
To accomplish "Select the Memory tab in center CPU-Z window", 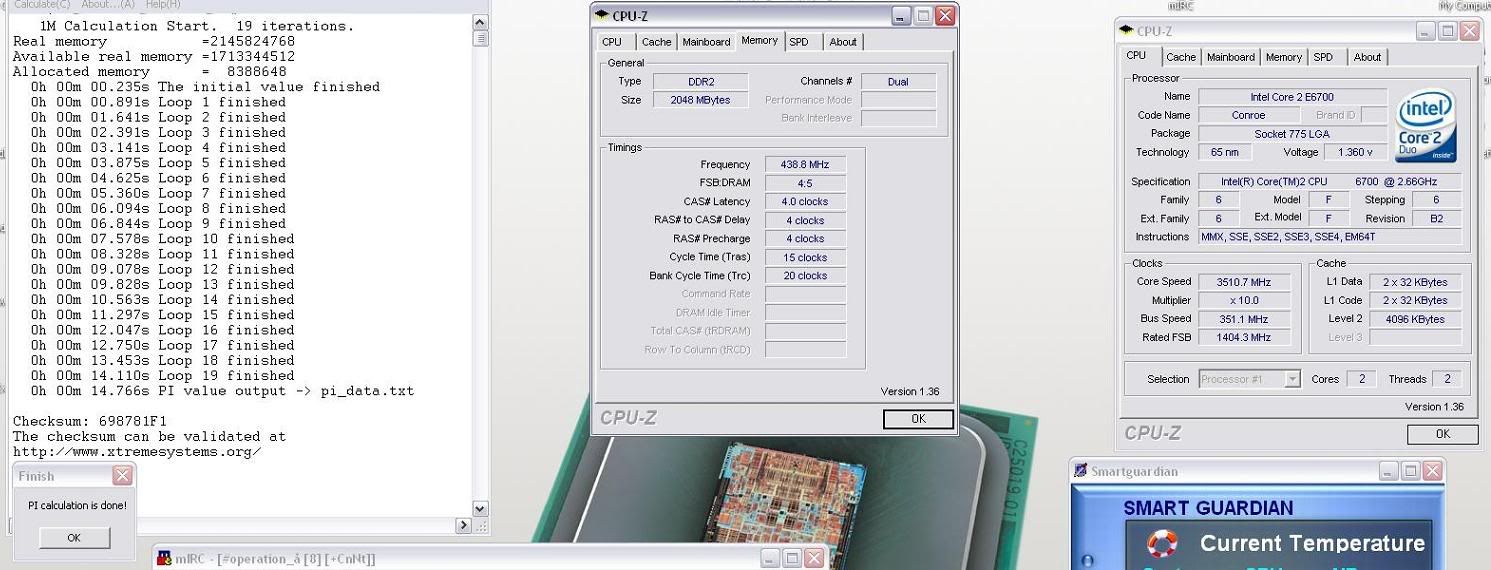I will pyautogui.click(x=759, y=41).
